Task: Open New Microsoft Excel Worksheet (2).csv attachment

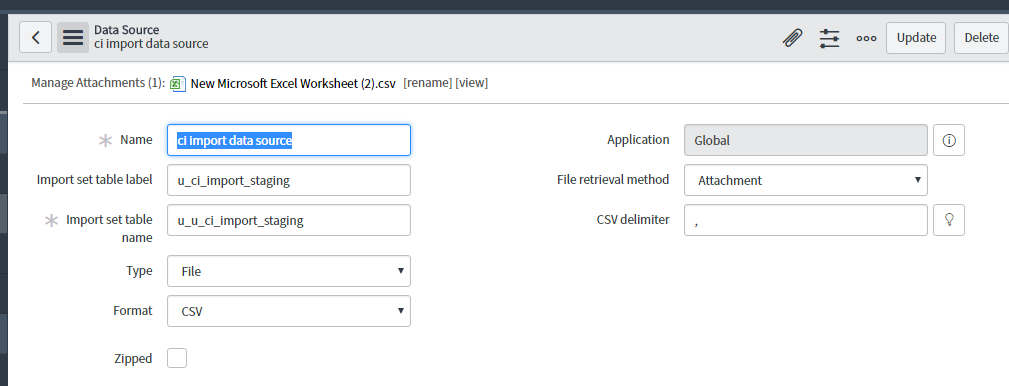Action: coord(293,84)
